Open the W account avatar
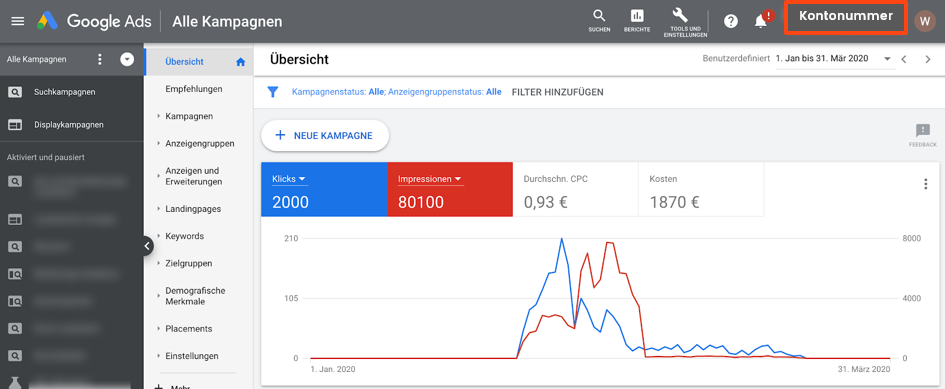The image size is (945, 389). coord(925,21)
